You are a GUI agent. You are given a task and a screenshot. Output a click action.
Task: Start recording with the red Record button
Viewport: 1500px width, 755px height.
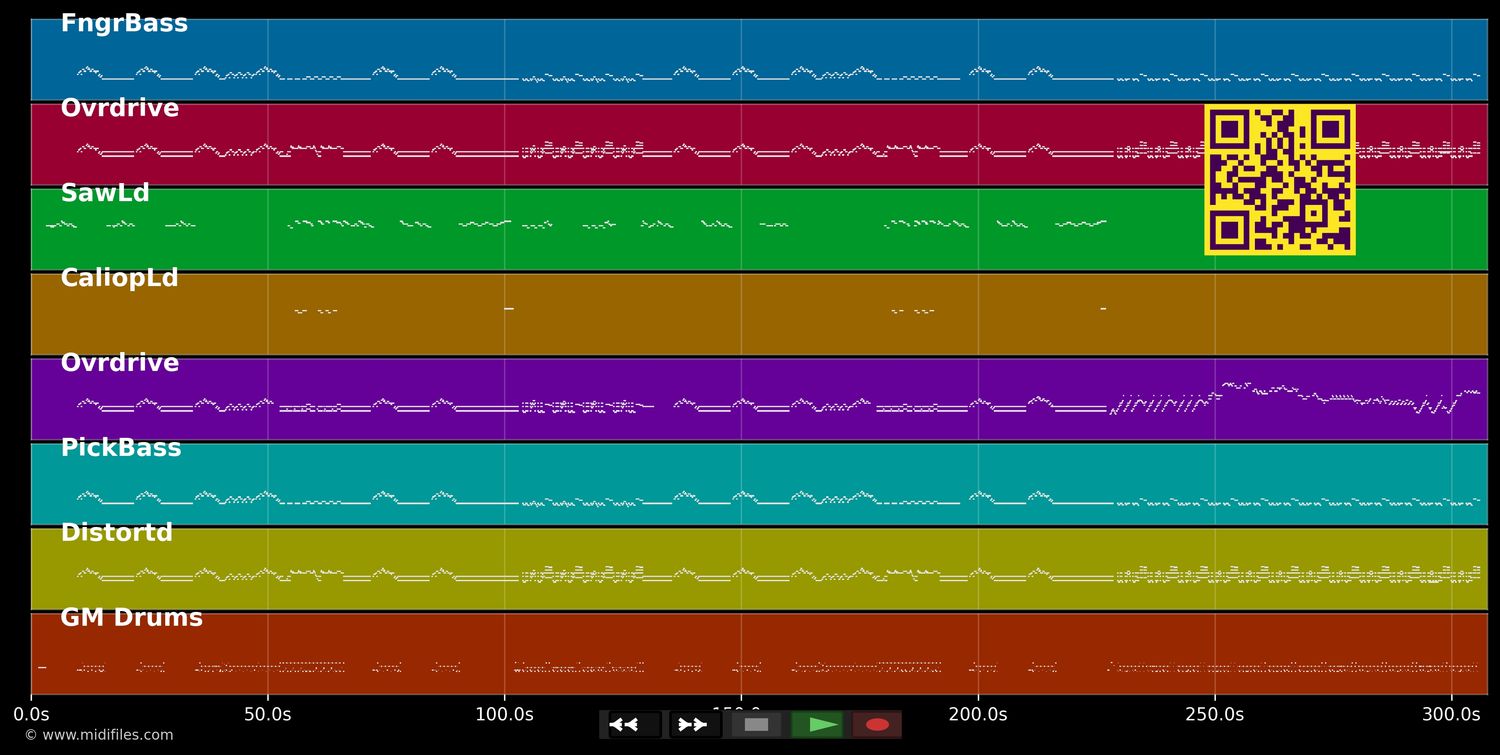[x=877, y=725]
